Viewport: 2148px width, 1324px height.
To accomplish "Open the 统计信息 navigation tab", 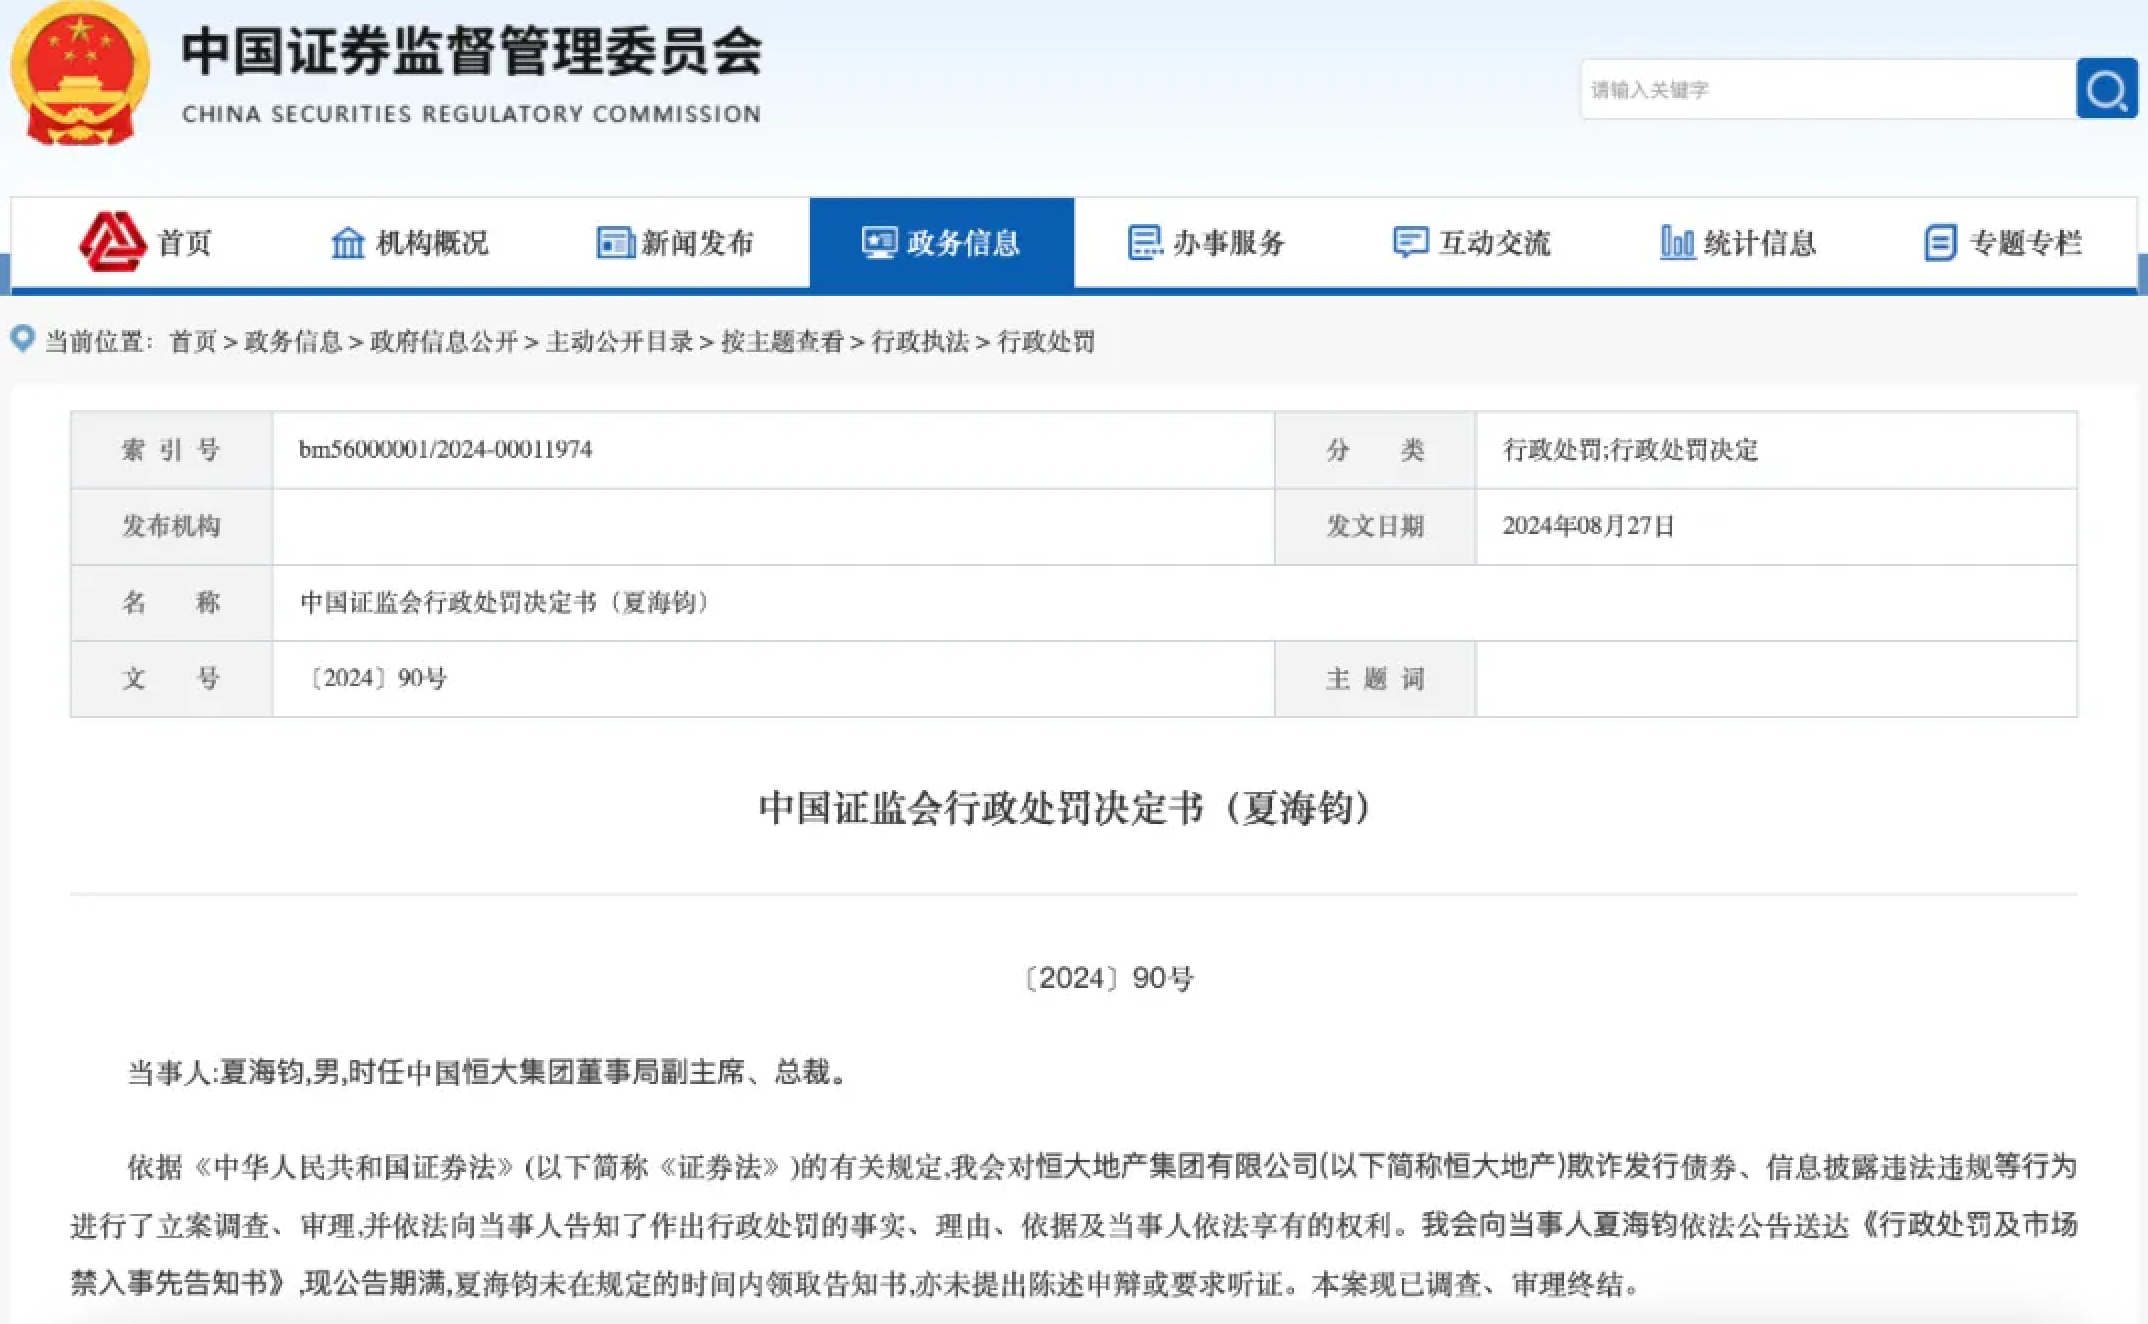I will click(1738, 242).
